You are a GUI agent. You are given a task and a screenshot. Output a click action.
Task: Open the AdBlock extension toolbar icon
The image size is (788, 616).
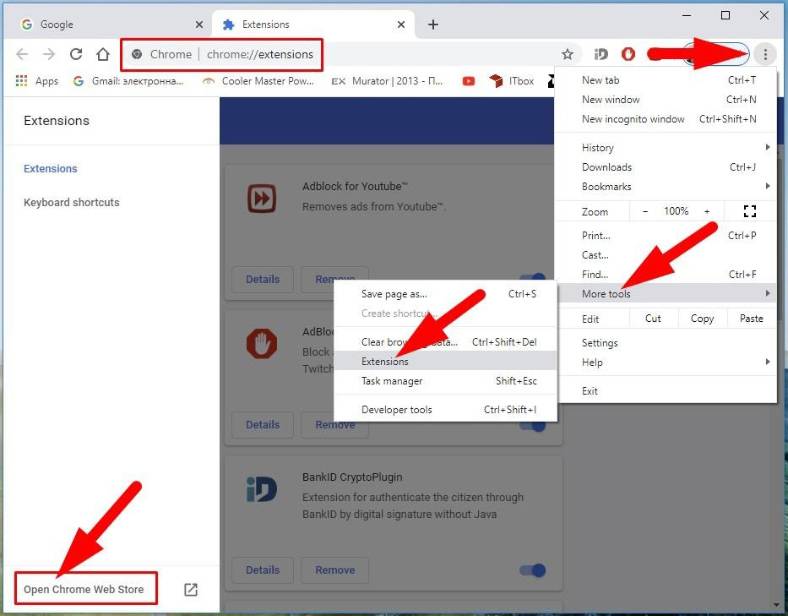628,53
